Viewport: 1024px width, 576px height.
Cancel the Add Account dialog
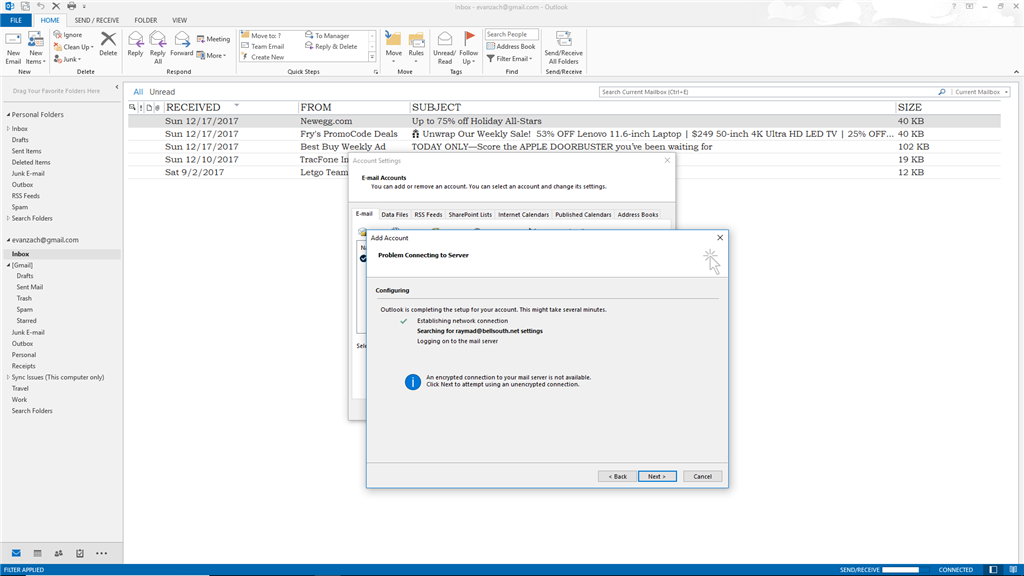pos(702,476)
